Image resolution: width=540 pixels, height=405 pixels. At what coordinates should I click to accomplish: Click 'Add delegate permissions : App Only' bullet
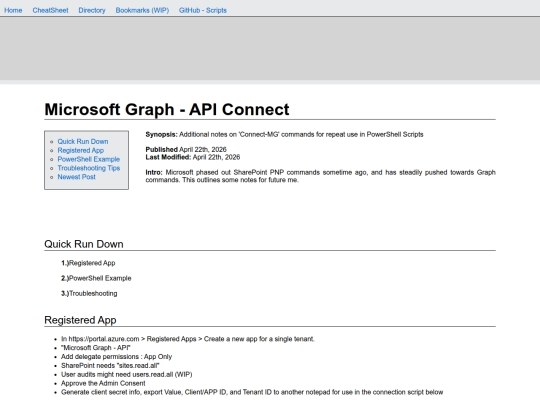pos(116,357)
